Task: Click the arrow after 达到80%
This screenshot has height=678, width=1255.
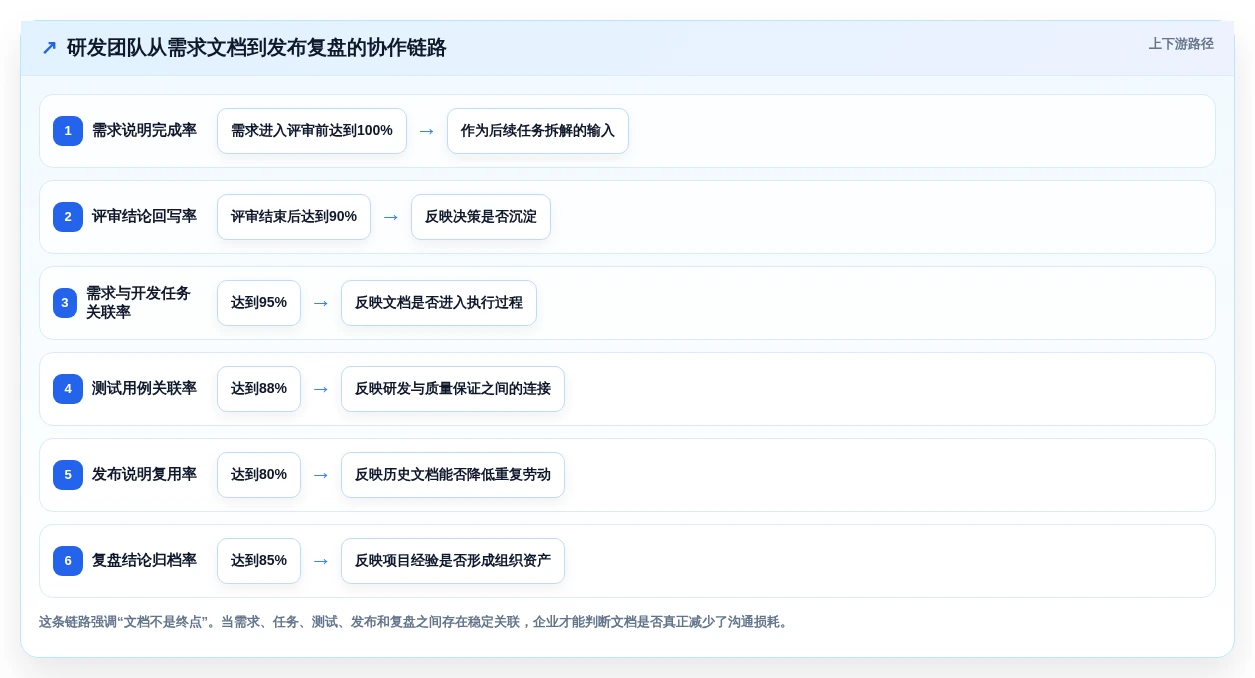Action: click(321, 475)
